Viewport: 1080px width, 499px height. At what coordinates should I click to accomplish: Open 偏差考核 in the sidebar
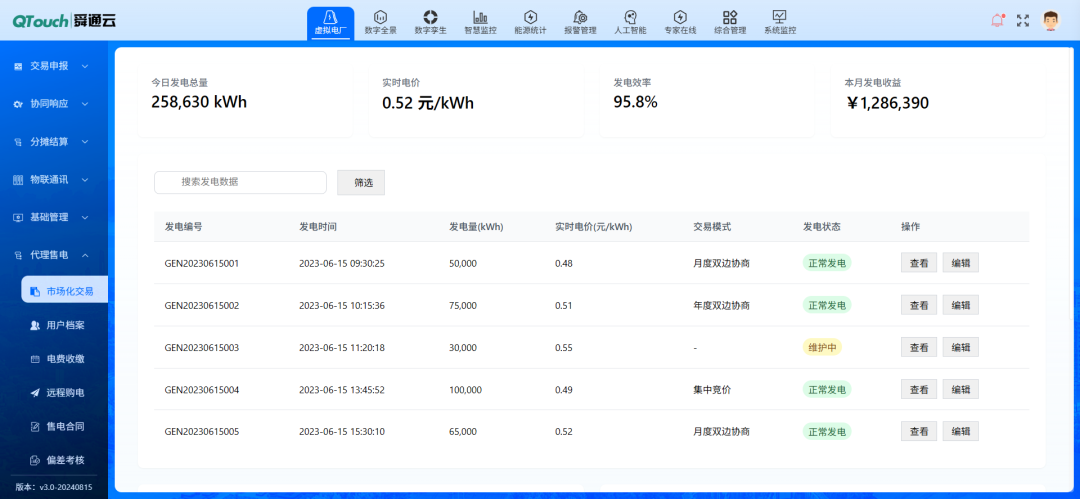(x=65, y=460)
